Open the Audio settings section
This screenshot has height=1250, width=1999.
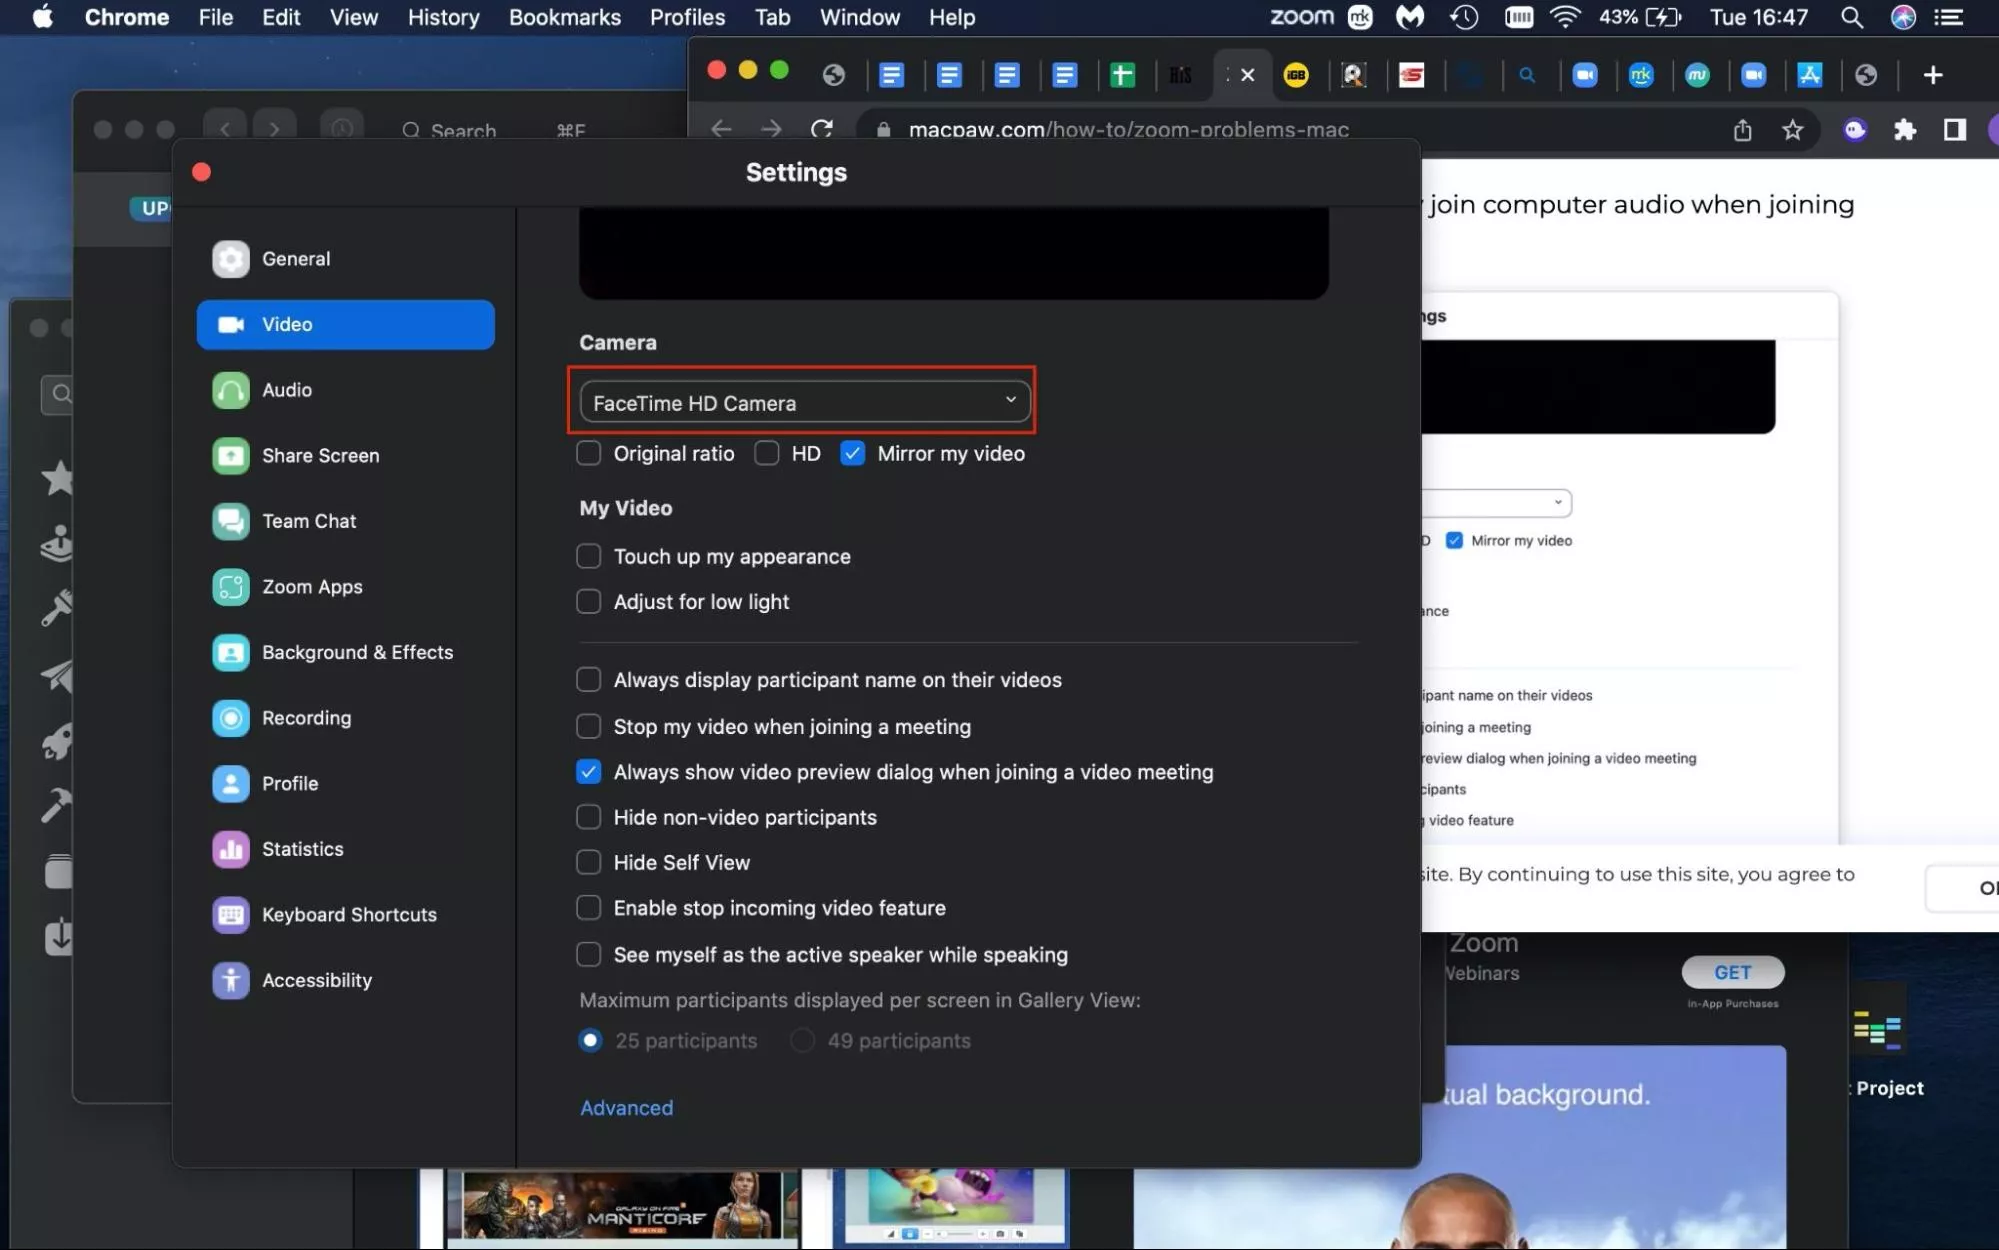coord(286,390)
